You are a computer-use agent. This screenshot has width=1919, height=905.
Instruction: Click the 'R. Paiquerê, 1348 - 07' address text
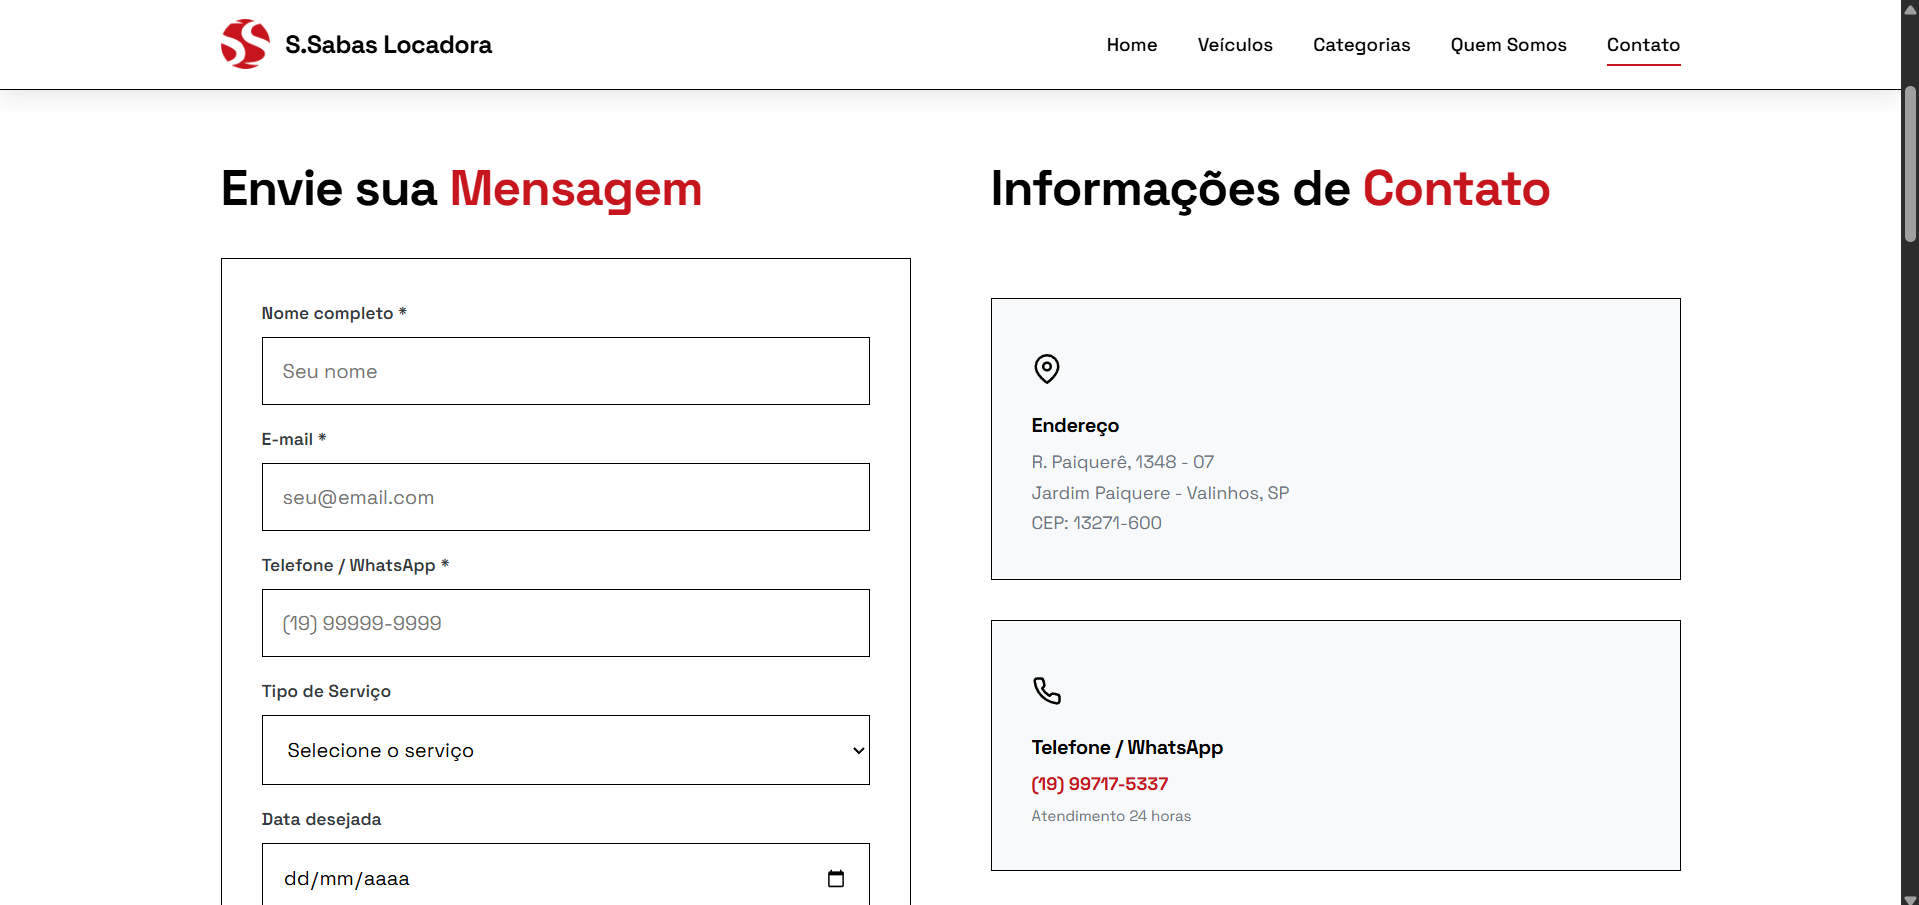(x=1122, y=462)
